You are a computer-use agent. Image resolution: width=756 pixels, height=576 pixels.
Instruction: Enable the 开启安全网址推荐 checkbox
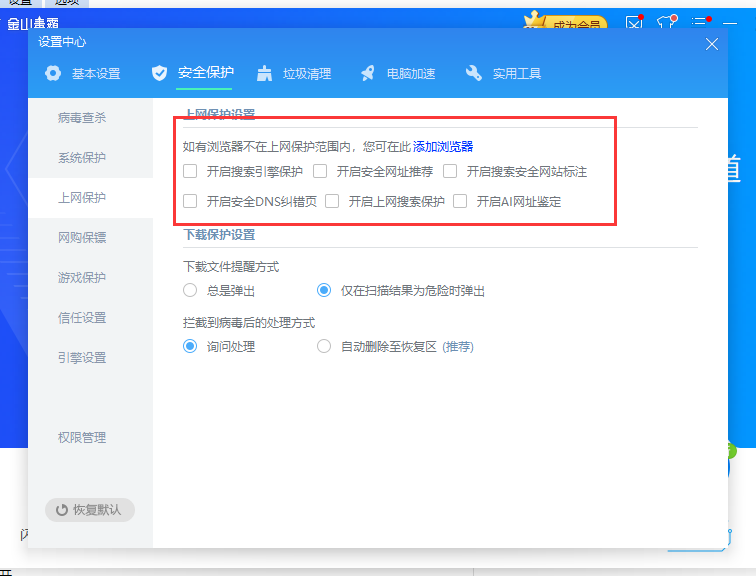320,171
